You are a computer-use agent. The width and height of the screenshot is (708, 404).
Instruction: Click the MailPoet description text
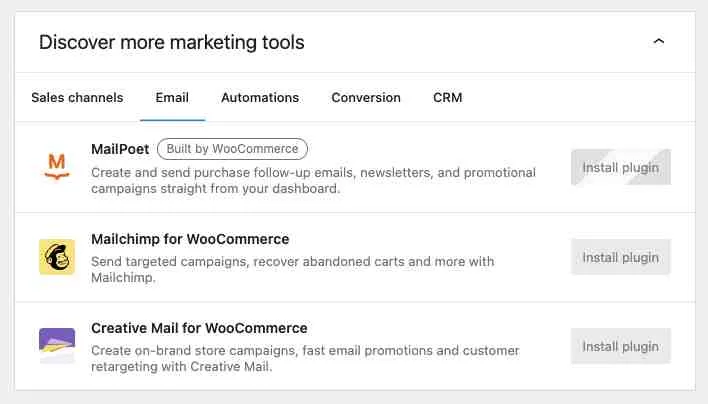[x=313, y=181]
